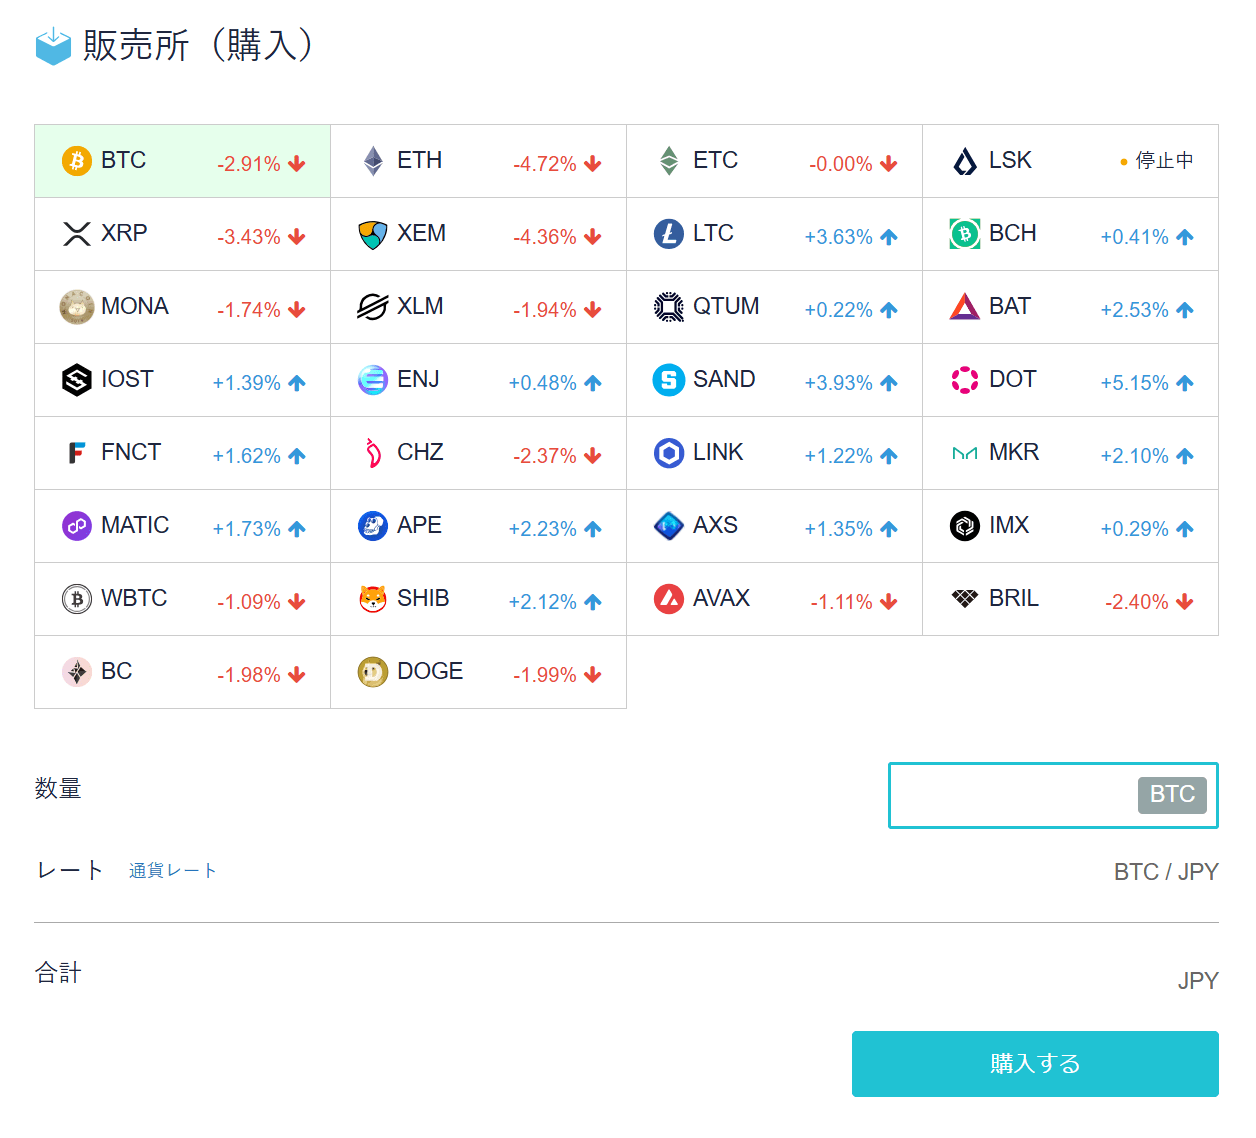Click the LINK coin tile
This screenshot has height=1138, width=1256.
[774, 453]
